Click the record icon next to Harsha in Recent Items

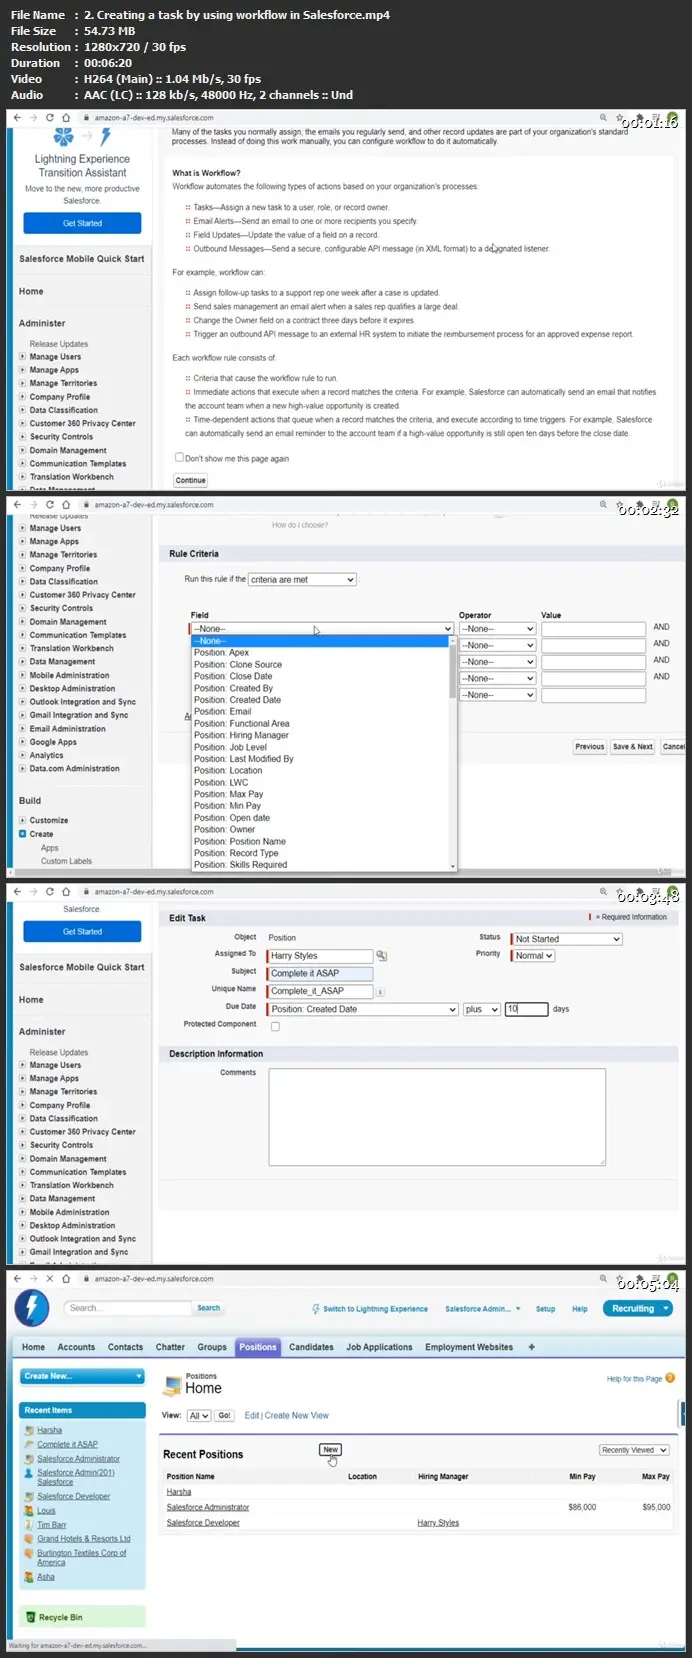tap(28, 1431)
